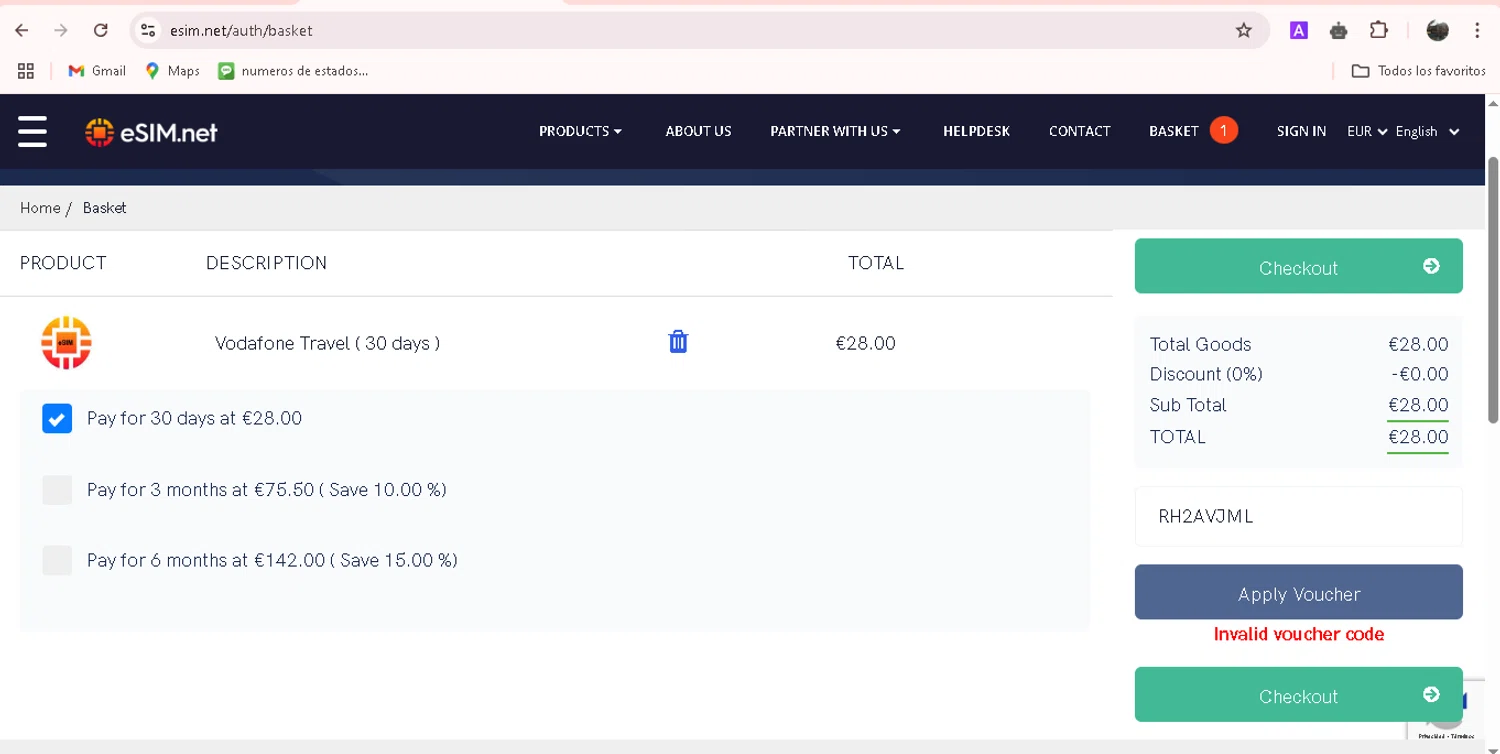The height and width of the screenshot is (754, 1500).
Task: Click Basket breadcrumb text
Action: [104, 208]
